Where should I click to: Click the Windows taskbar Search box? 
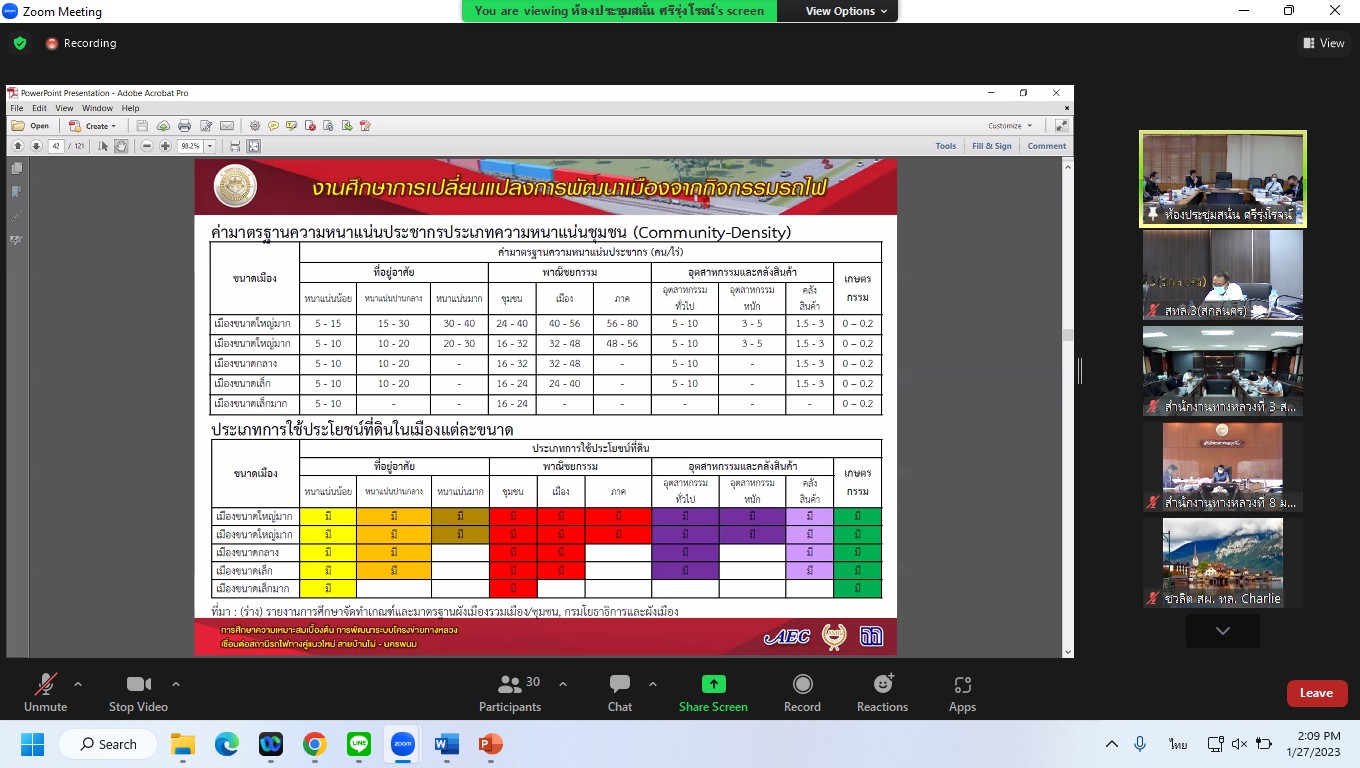[108, 744]
